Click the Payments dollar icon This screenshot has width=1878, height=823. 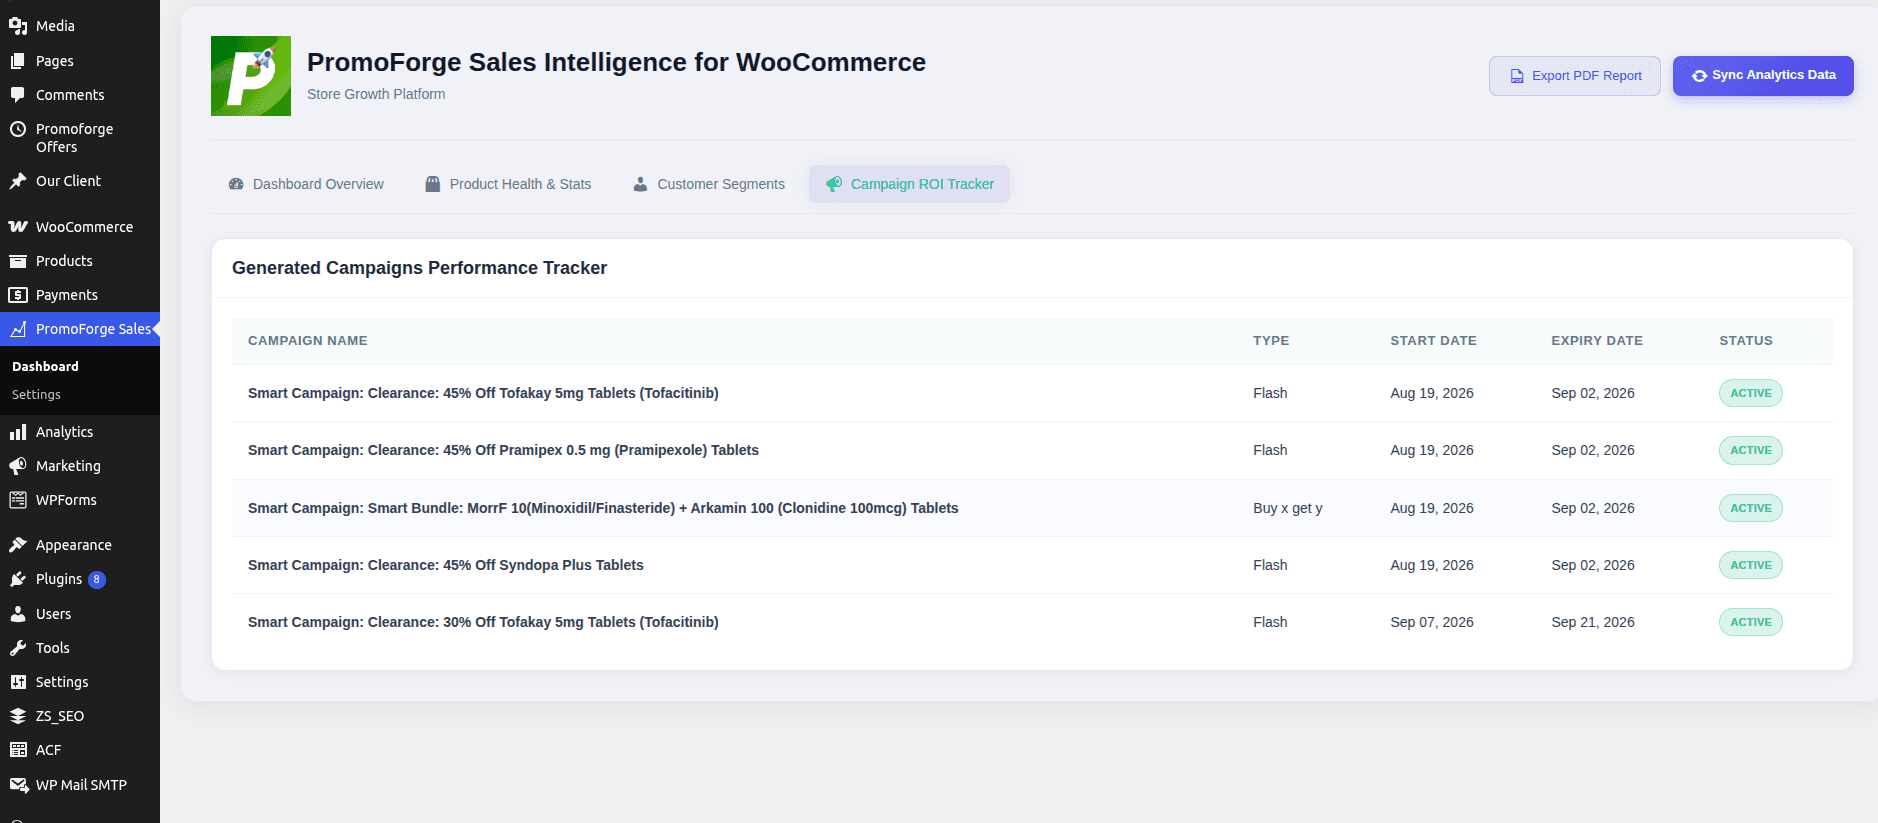[x=18, y=295]
